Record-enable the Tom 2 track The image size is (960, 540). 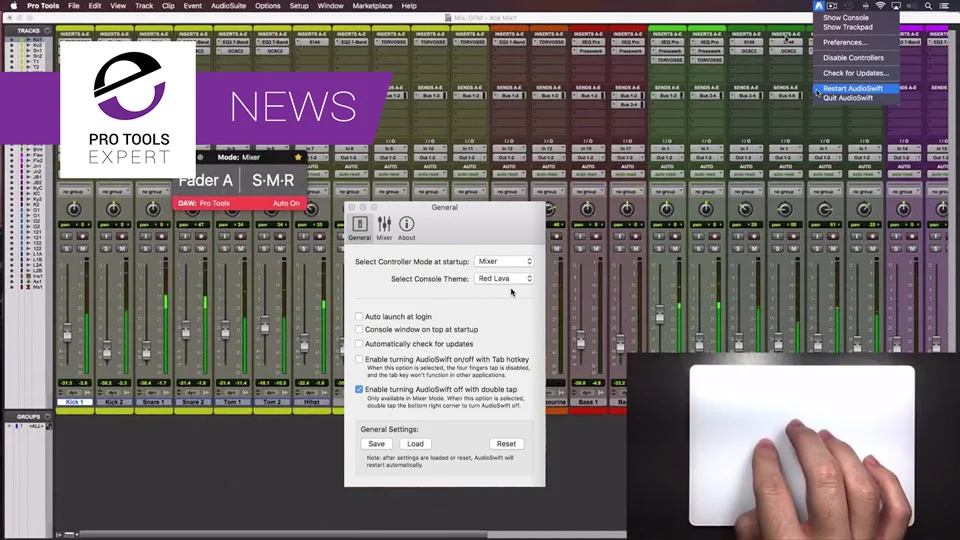tap(280, 236)
